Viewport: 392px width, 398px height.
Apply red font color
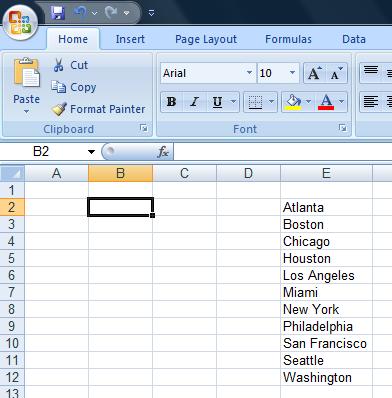326,102
